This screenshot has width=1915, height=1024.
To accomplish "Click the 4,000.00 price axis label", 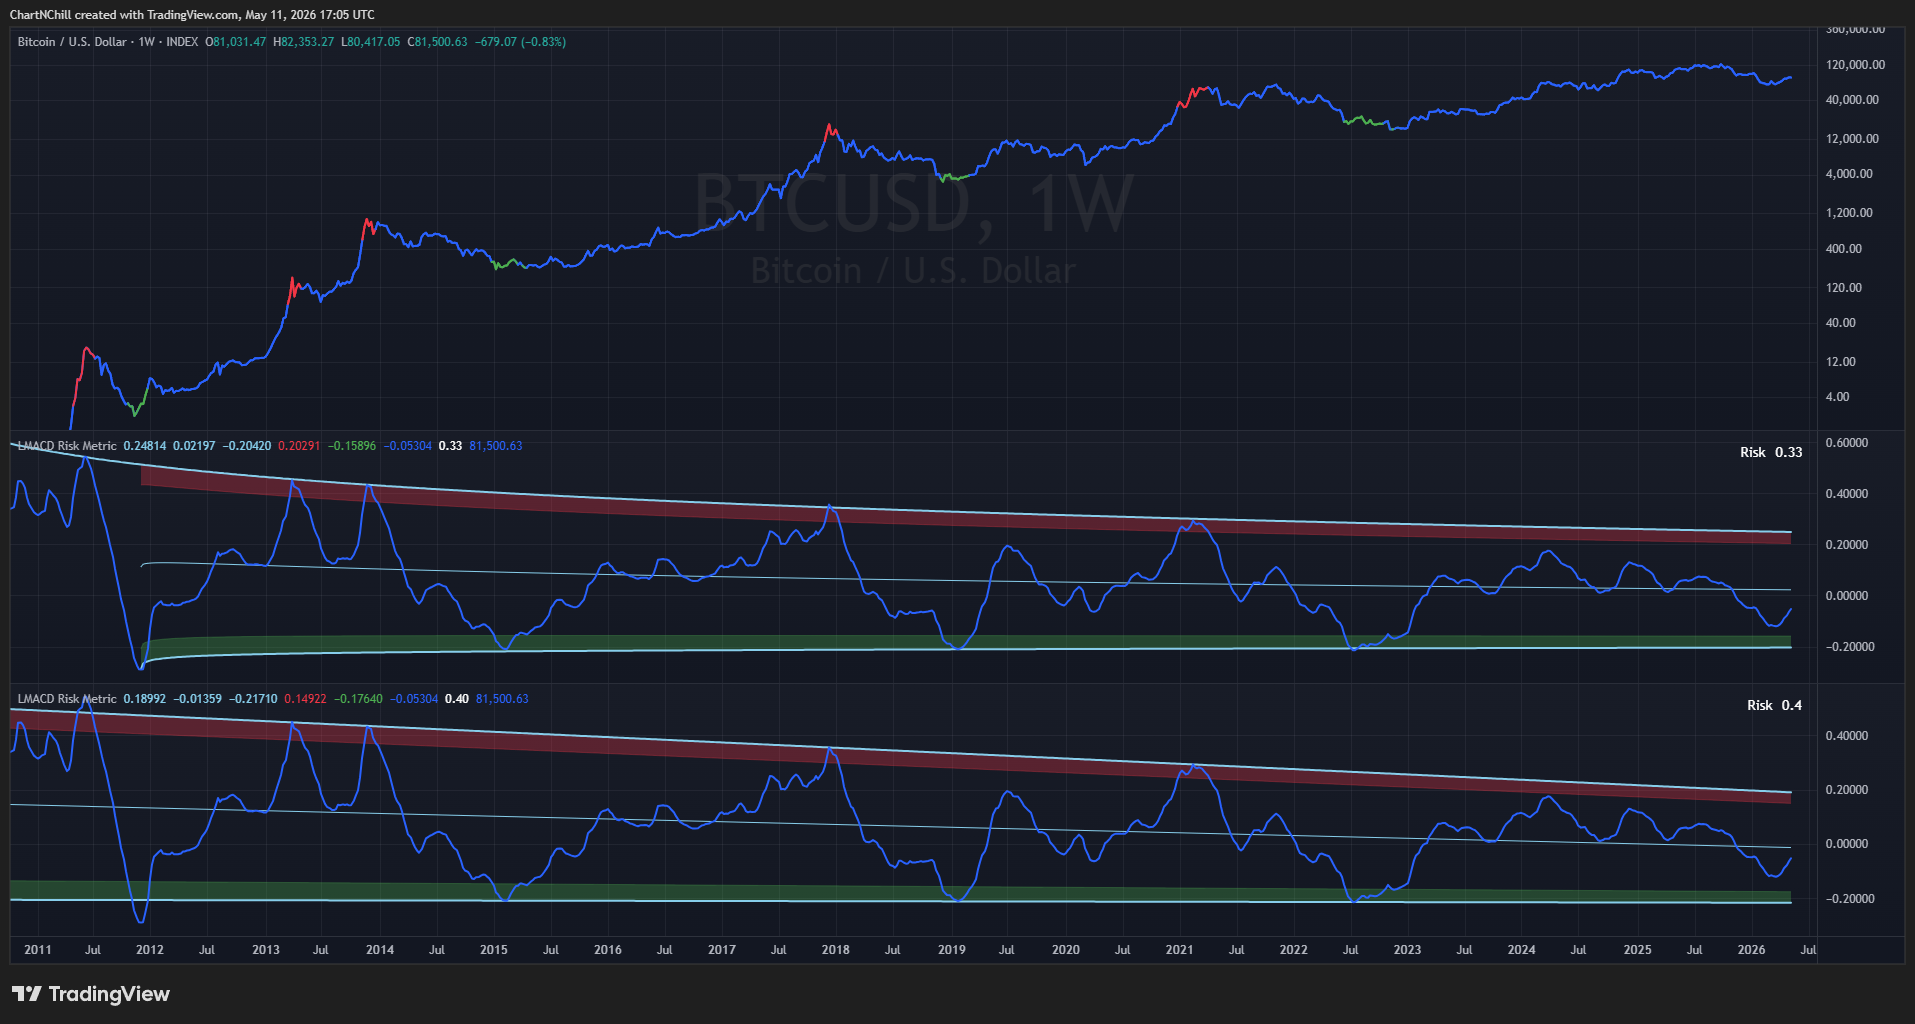I will (x=1849, y=174).
